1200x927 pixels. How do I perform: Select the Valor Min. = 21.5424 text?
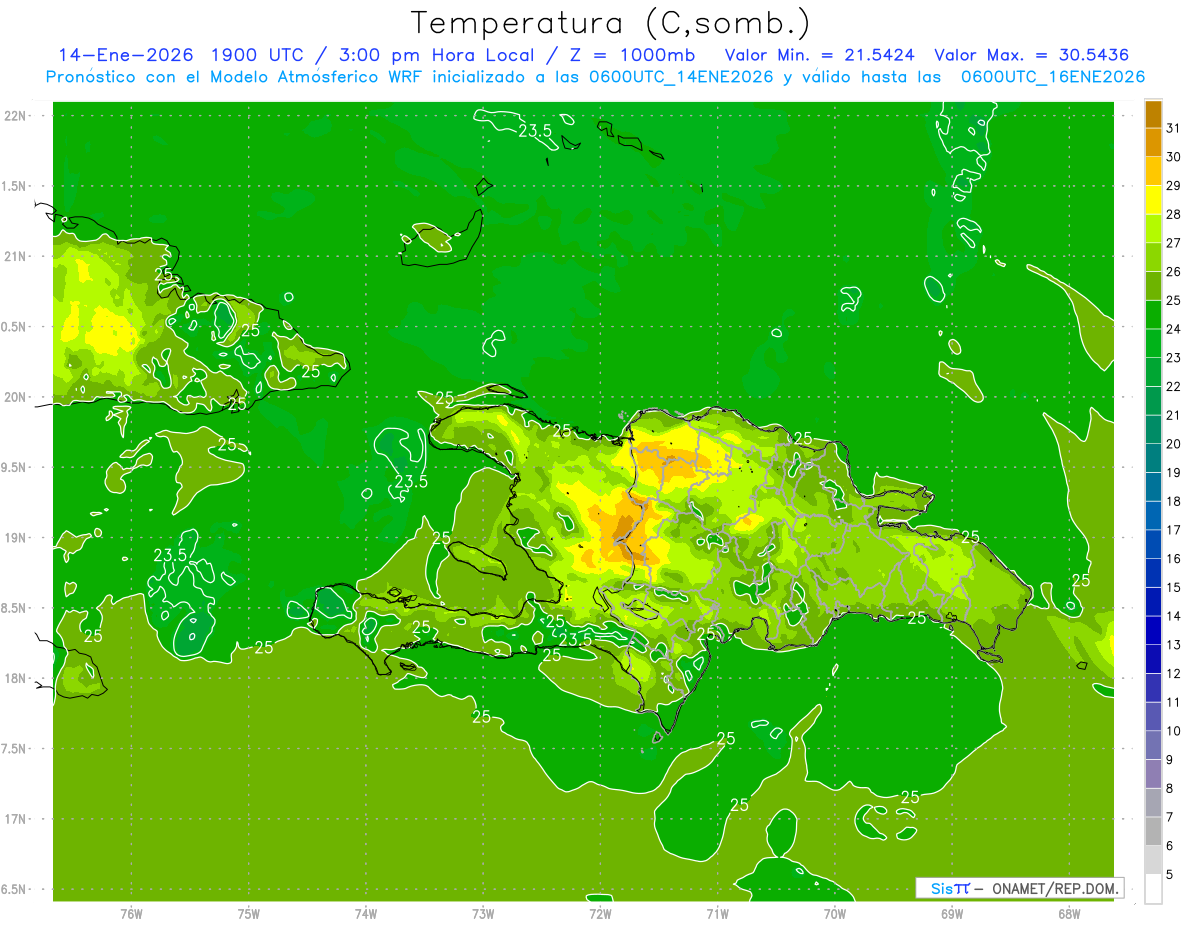point(819,54)
